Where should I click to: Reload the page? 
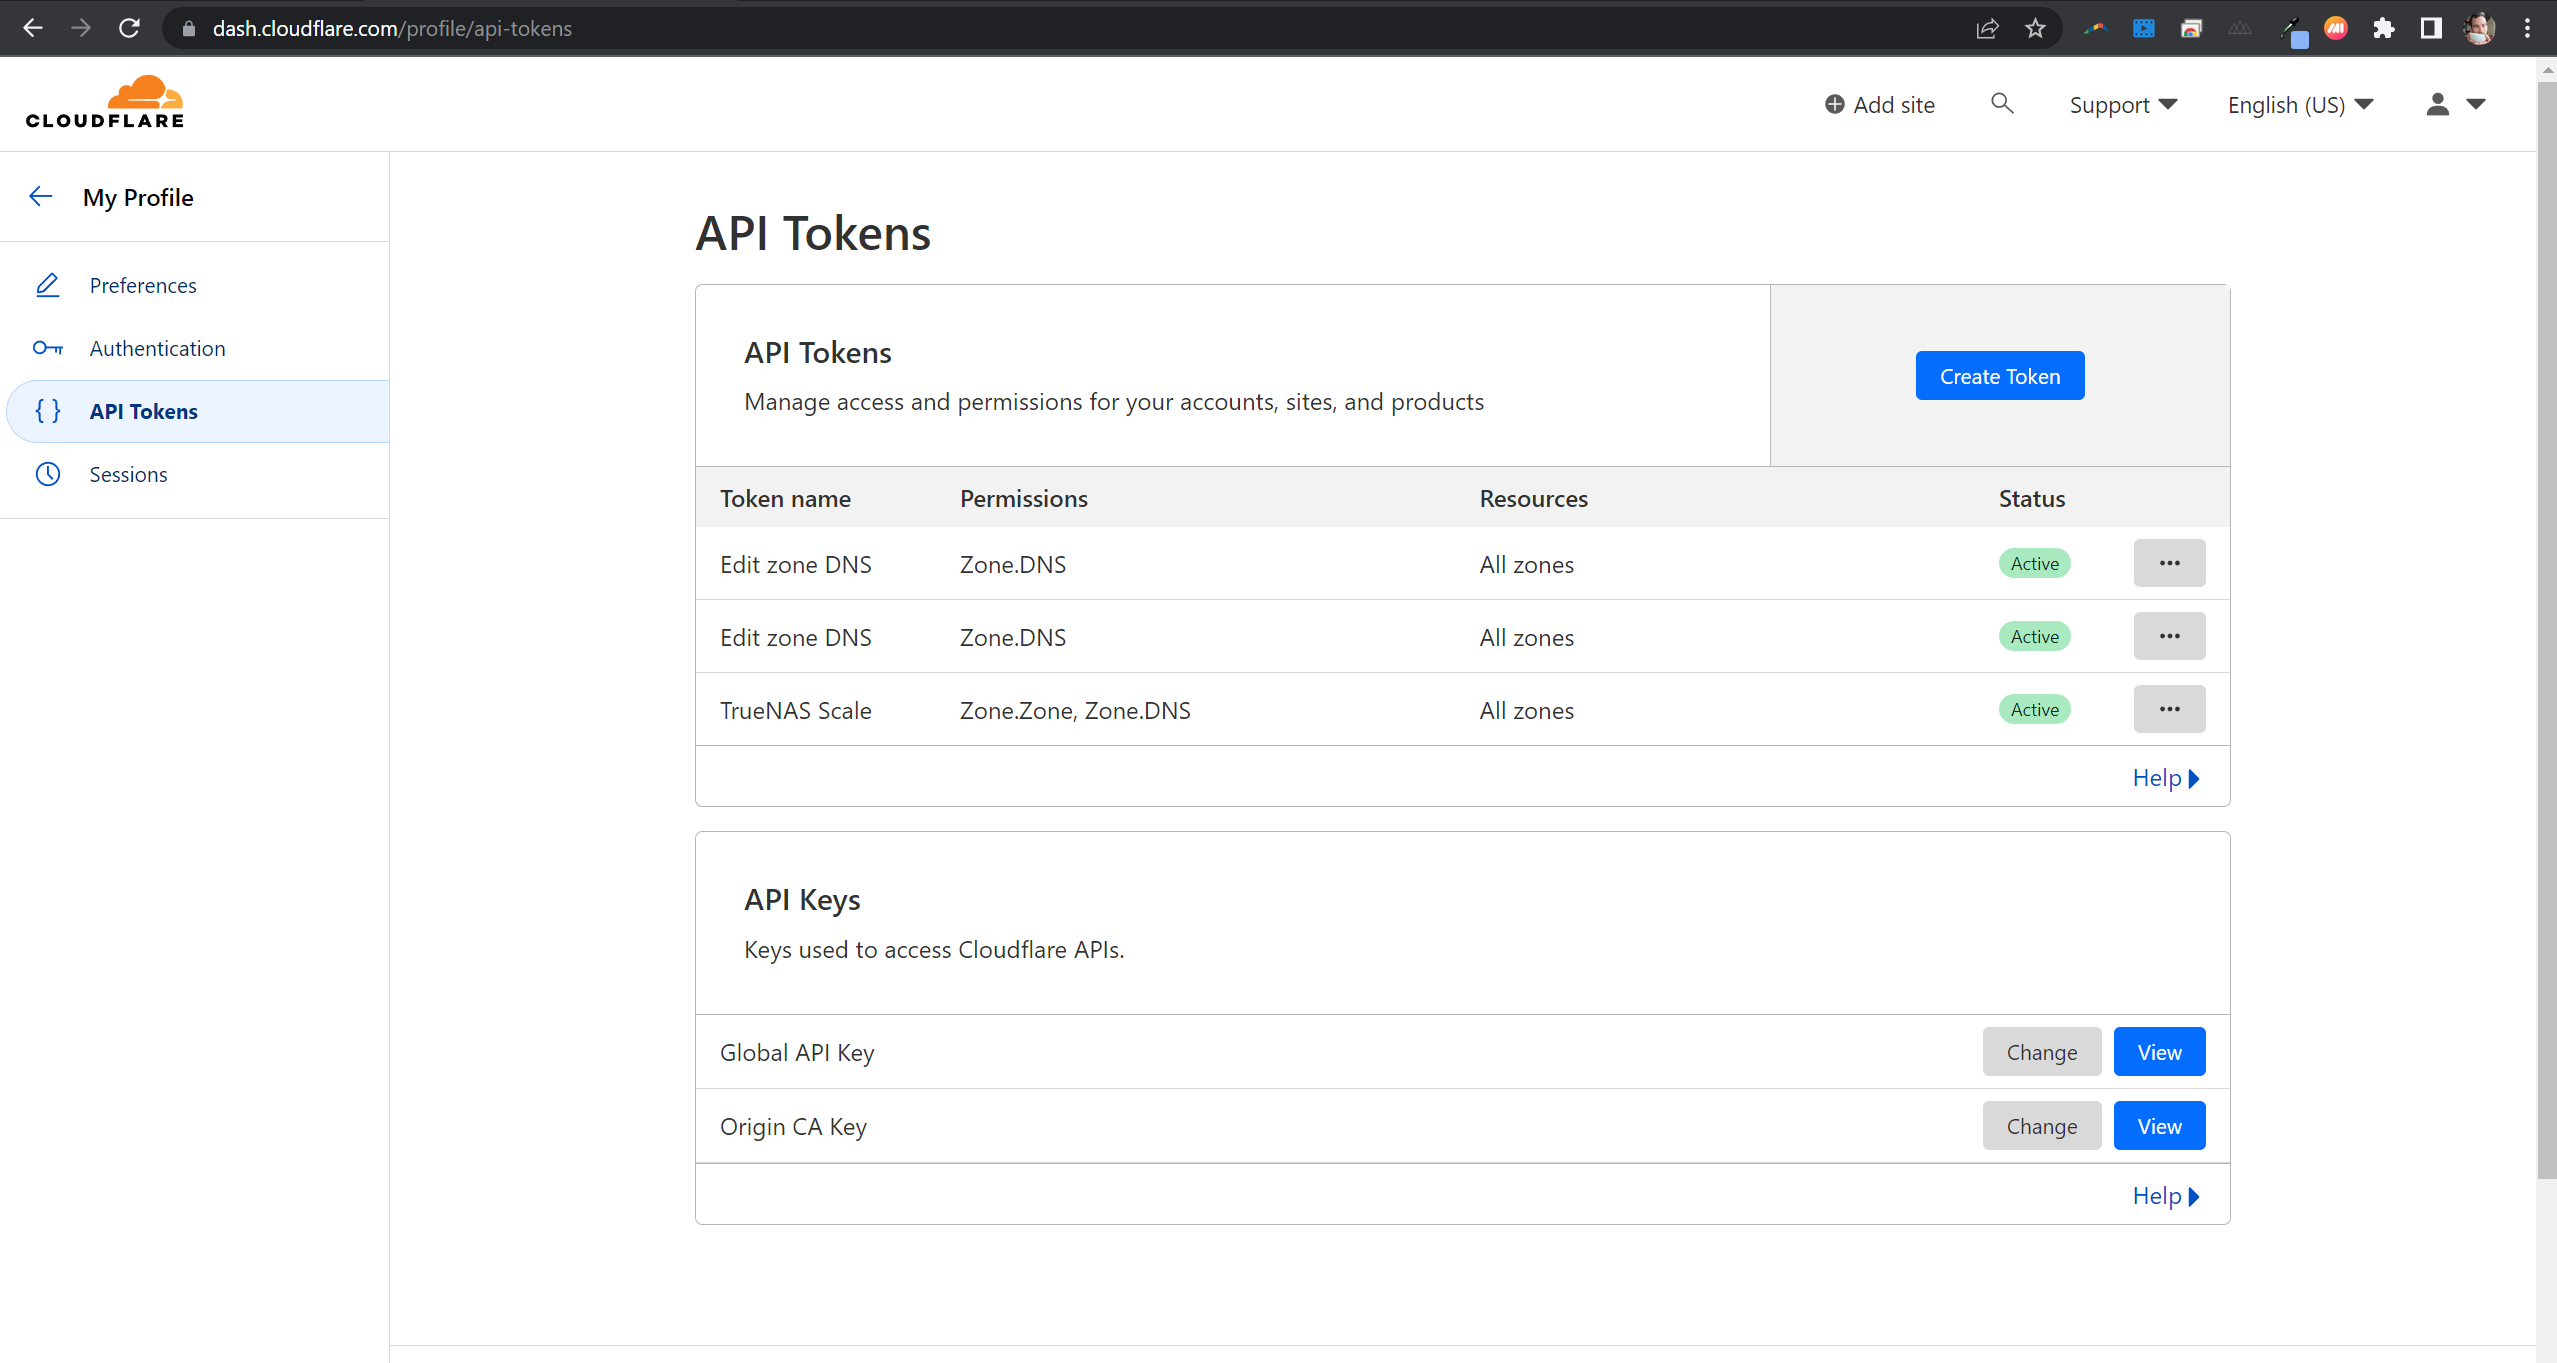coord(130,28)
